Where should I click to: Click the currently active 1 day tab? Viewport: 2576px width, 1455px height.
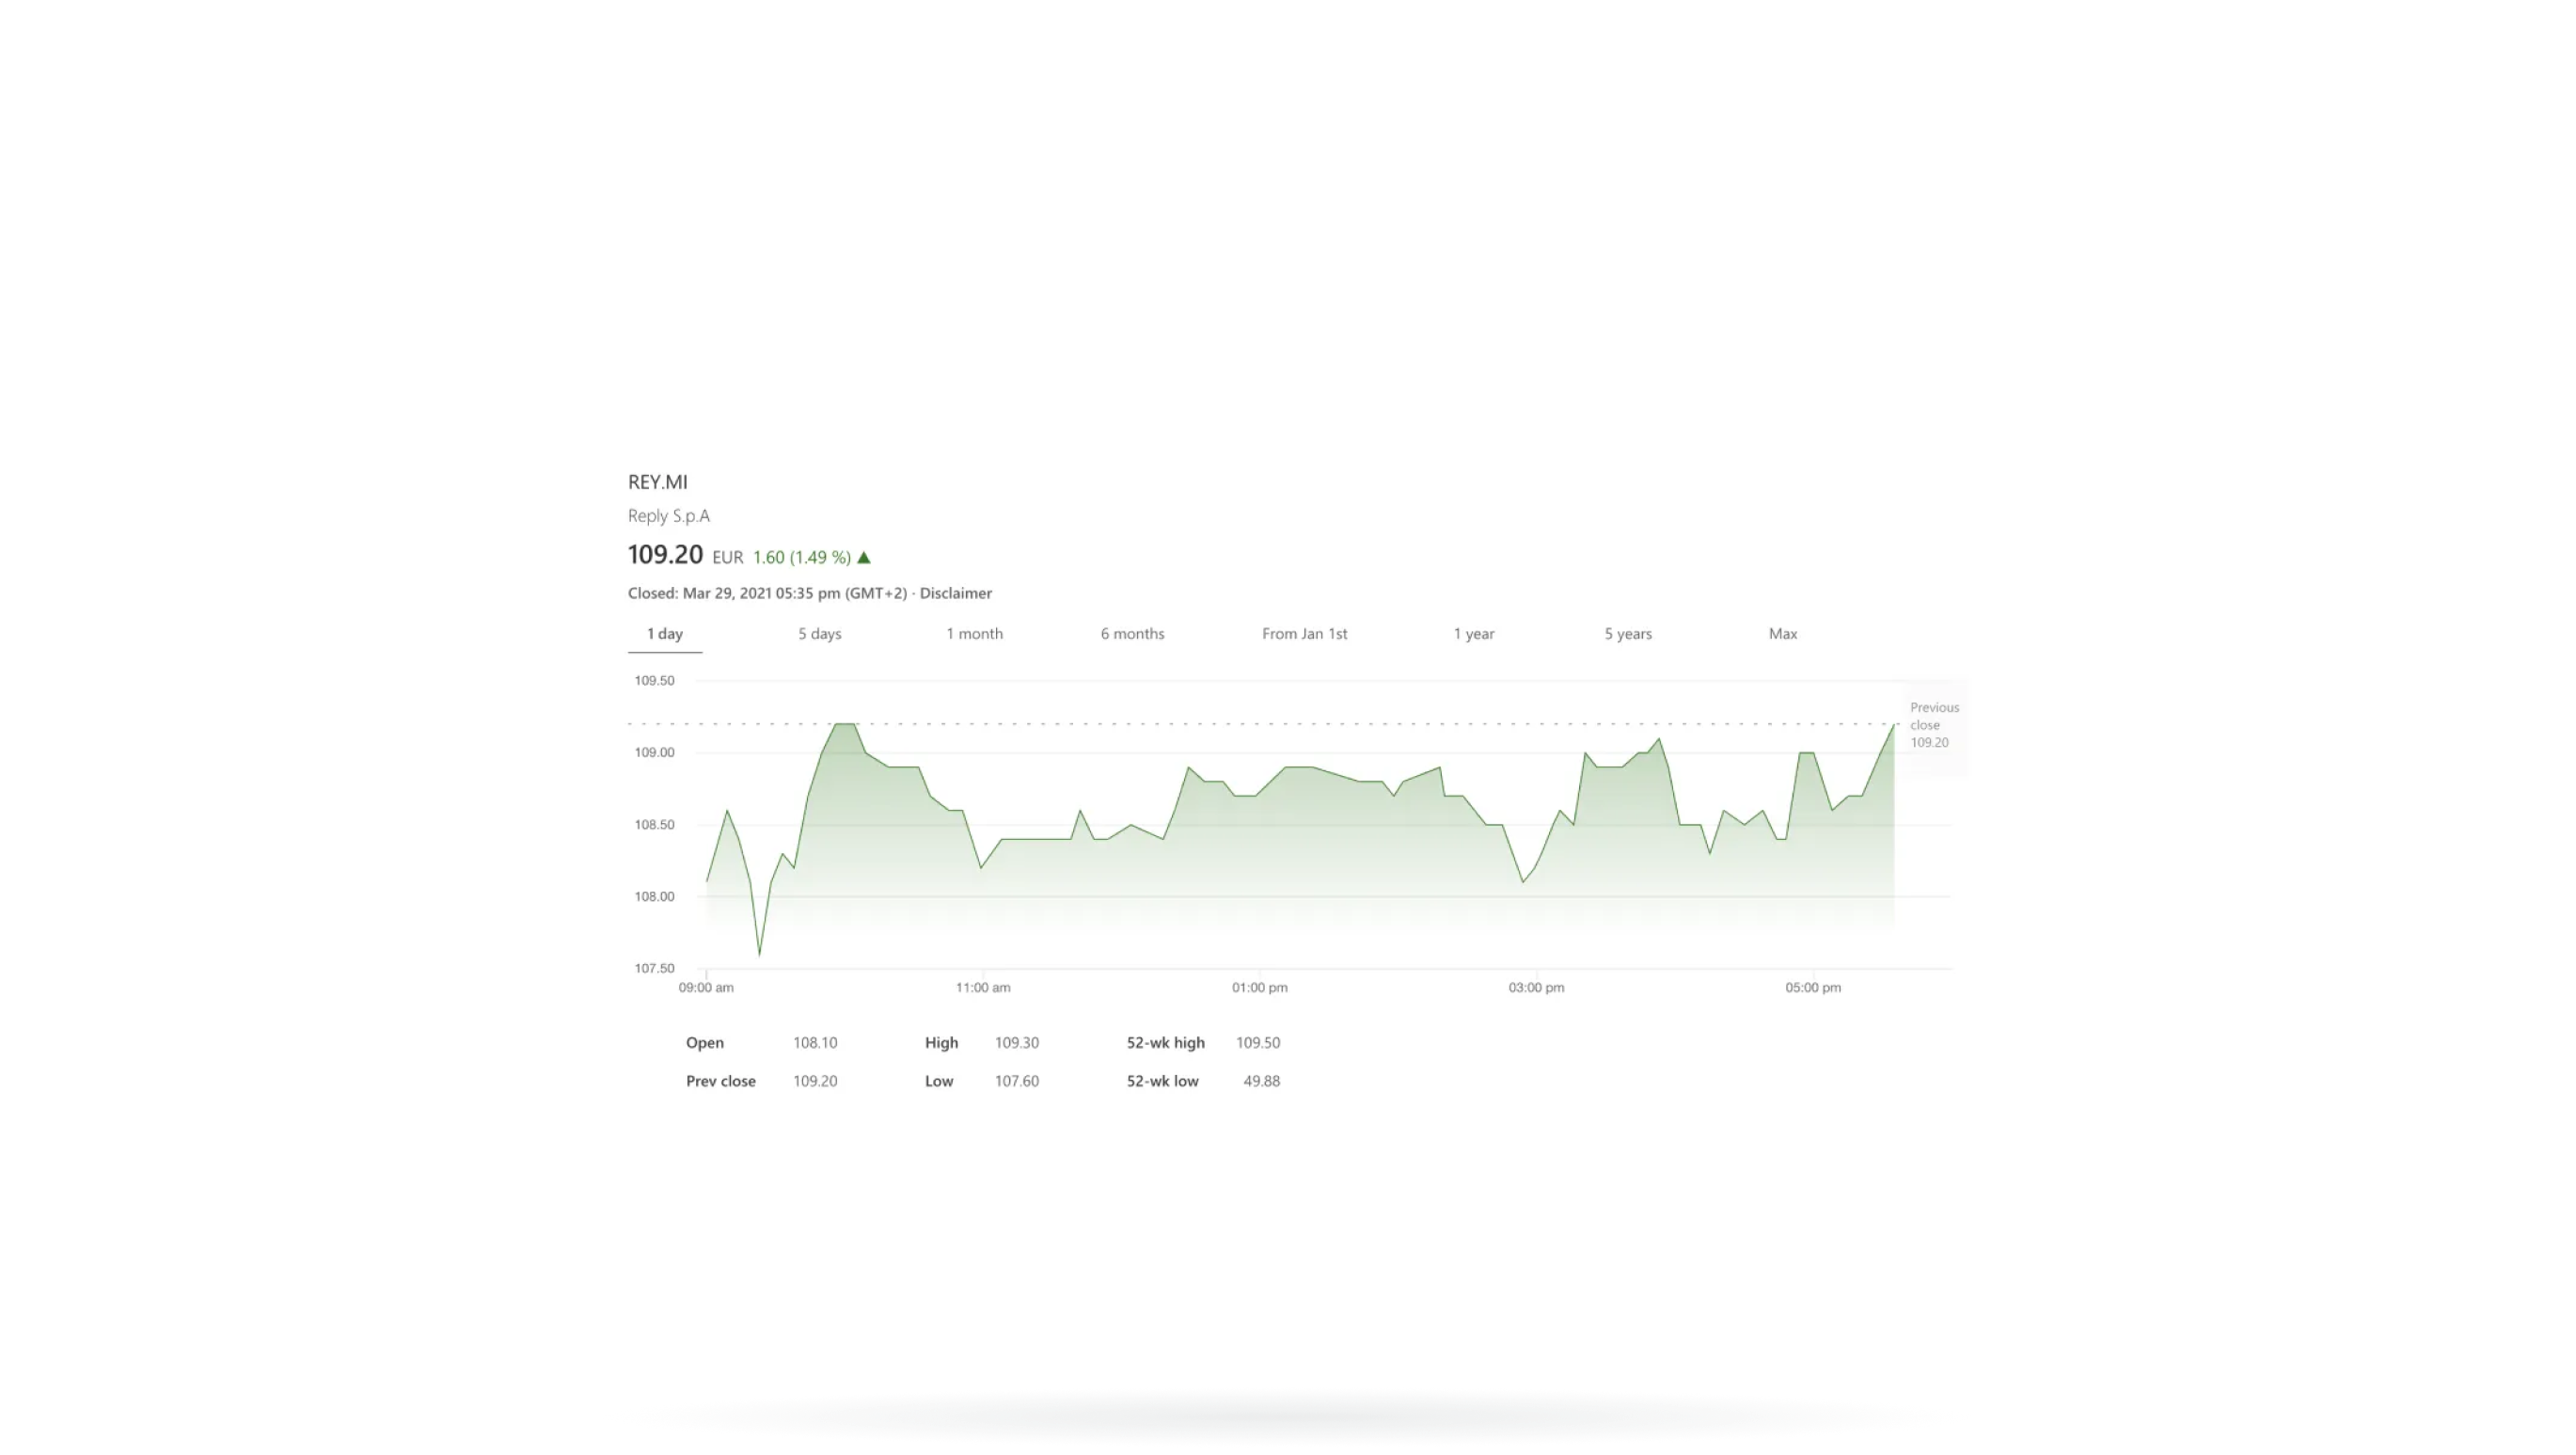point(665,633)
